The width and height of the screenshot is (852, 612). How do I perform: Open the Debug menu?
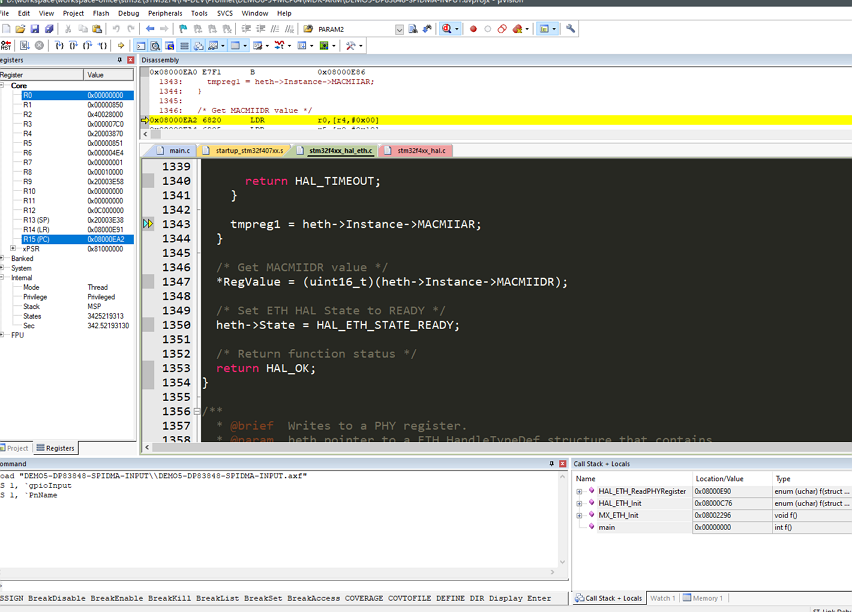128,13
